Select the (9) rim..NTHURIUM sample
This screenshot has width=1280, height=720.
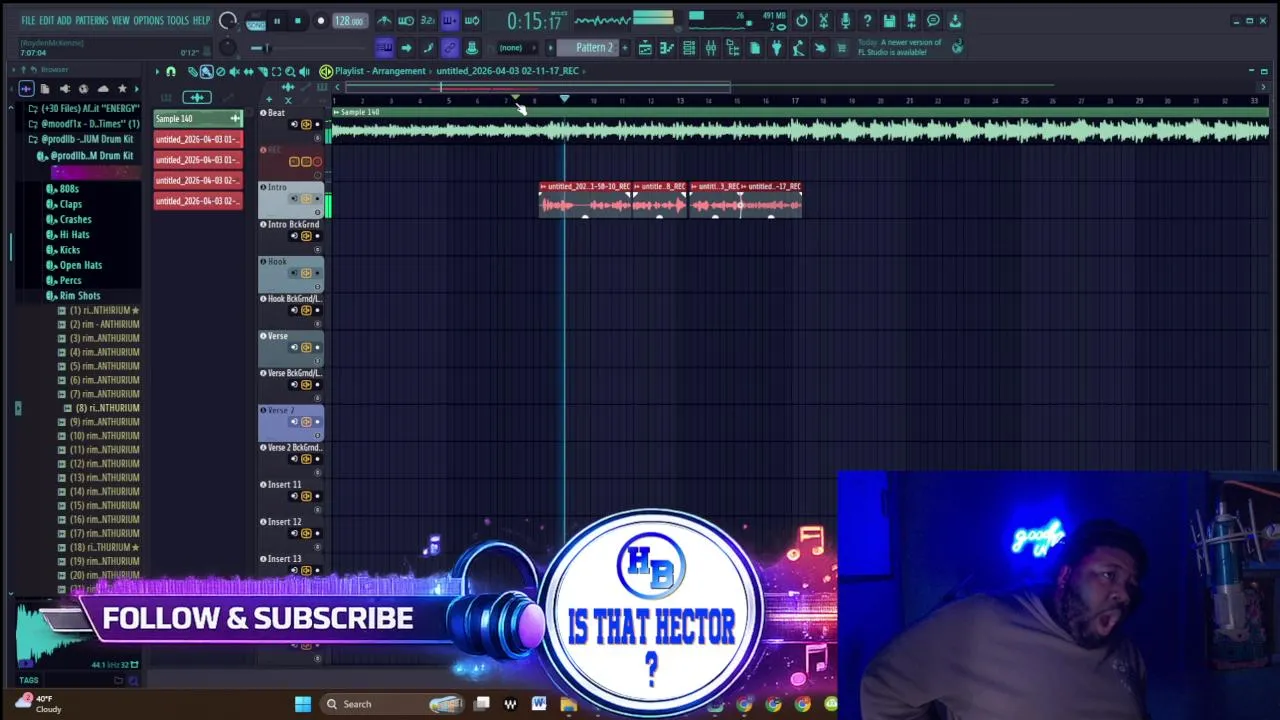tap(104, 422)
